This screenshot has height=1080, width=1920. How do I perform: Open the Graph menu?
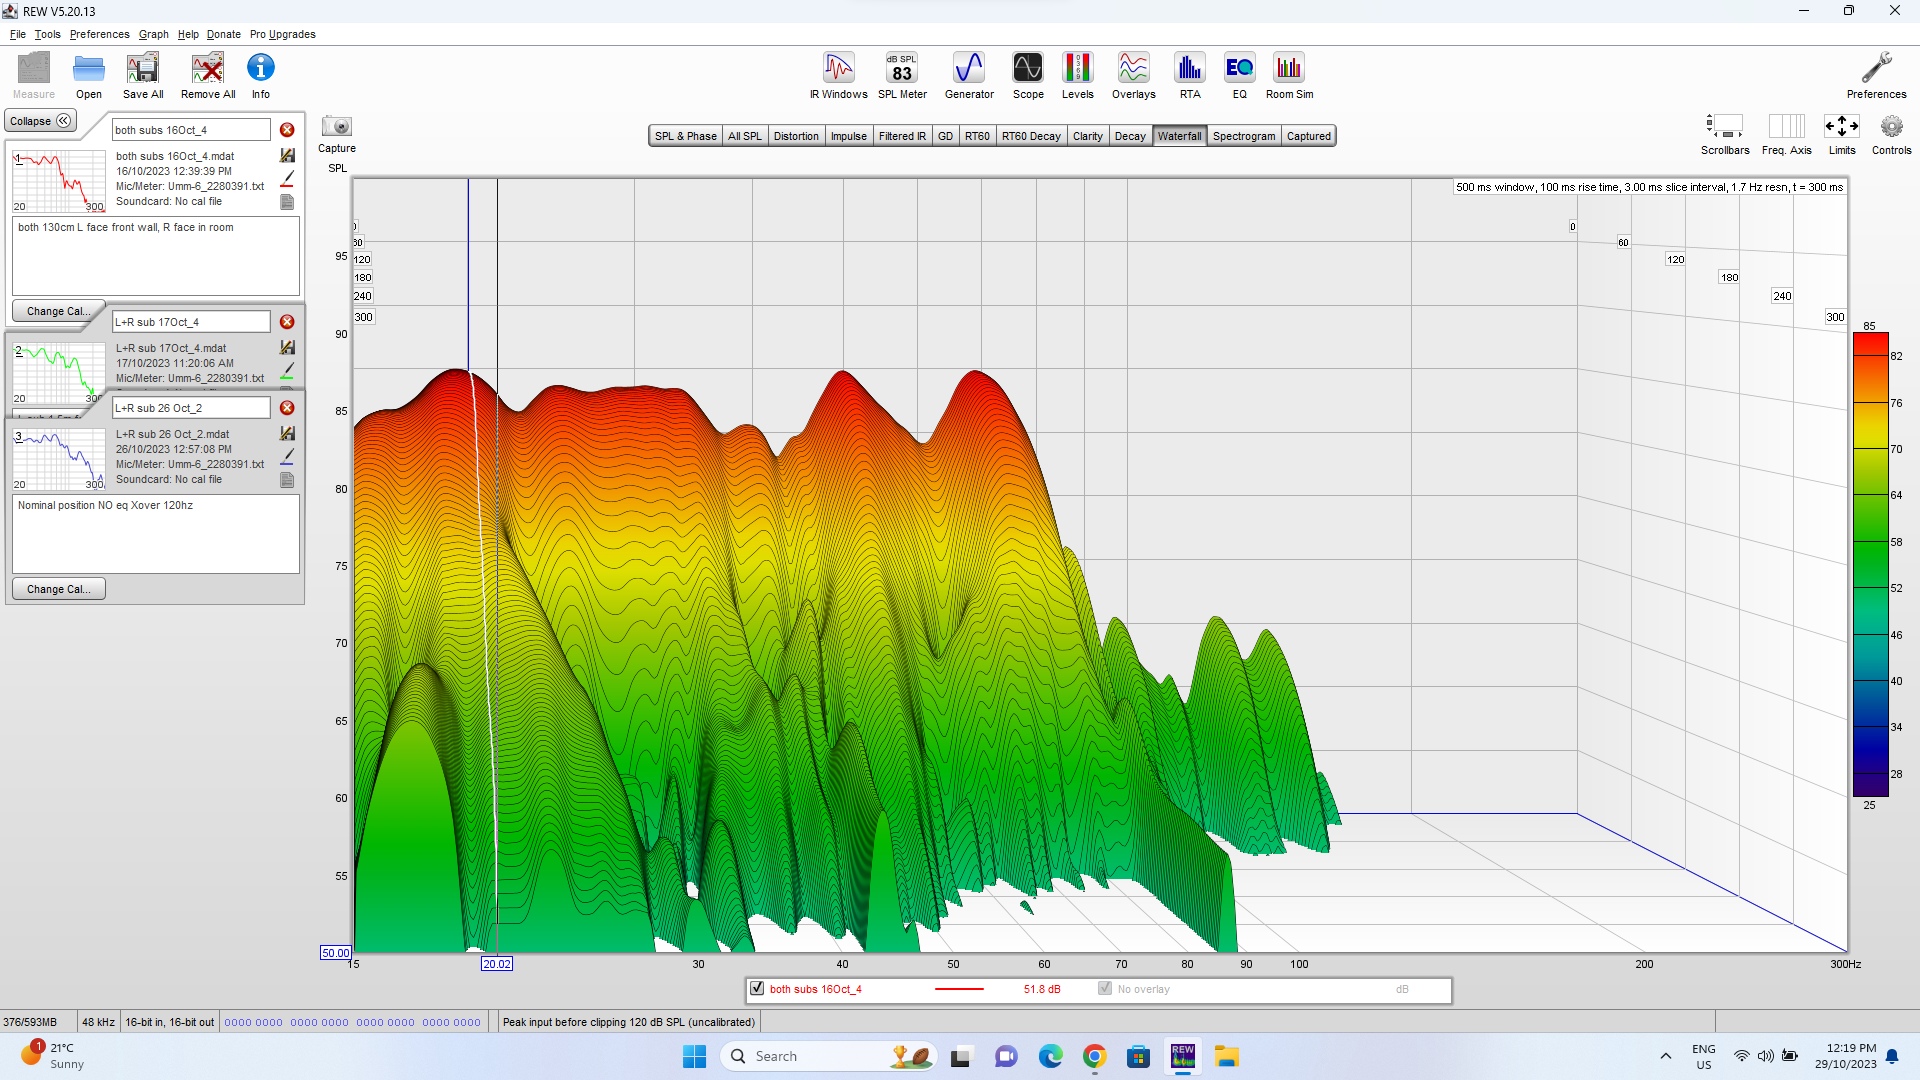pyautogui.click(x=153, y=34)
